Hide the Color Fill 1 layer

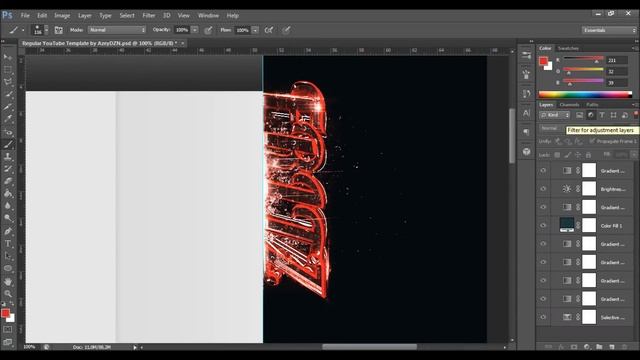coord(543,225)
